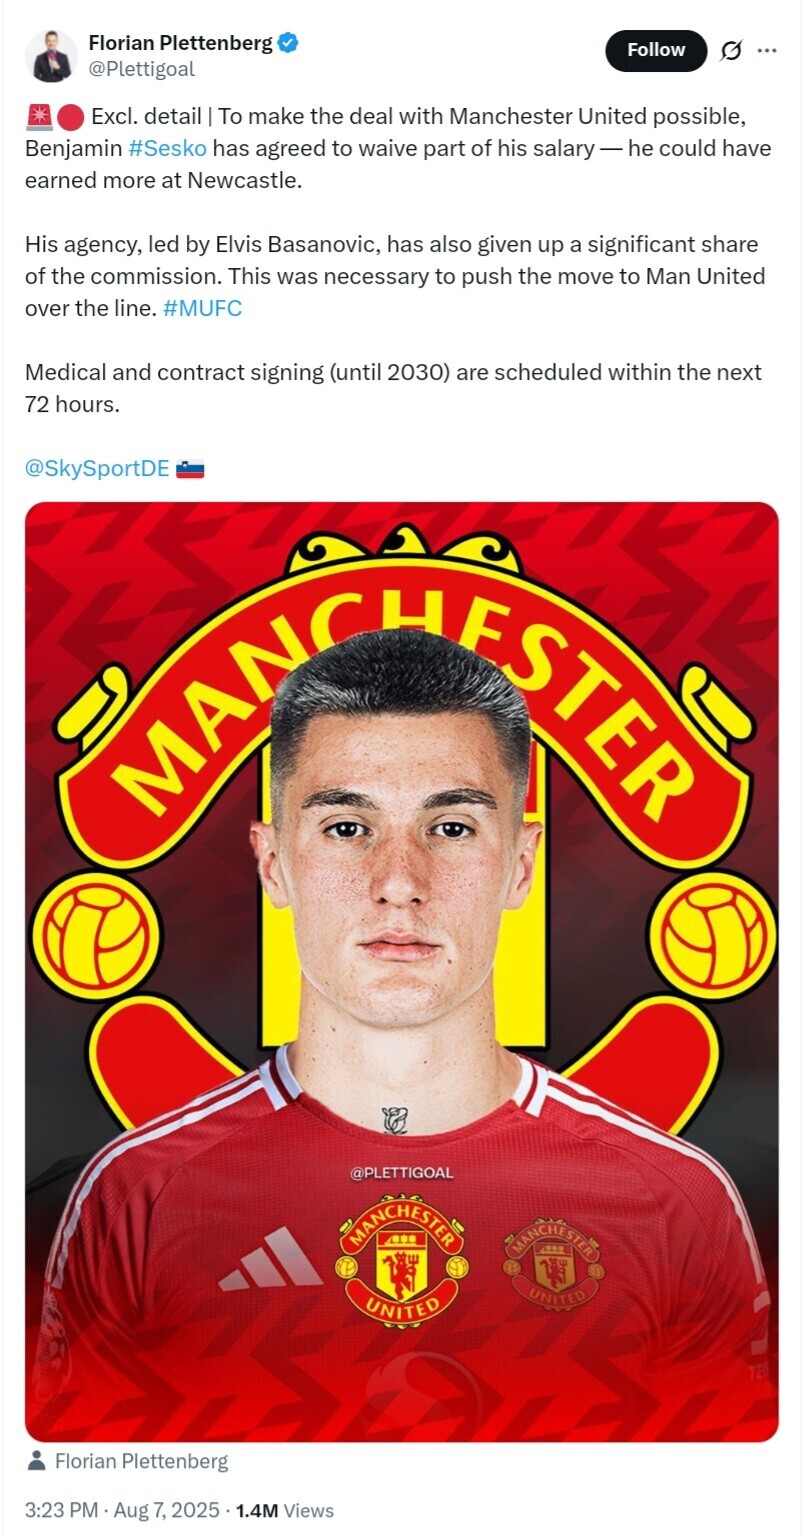Click Florian Plettenberg's profile avatar
This screenshot has height=1536, width=804.
tap(51, 56)
